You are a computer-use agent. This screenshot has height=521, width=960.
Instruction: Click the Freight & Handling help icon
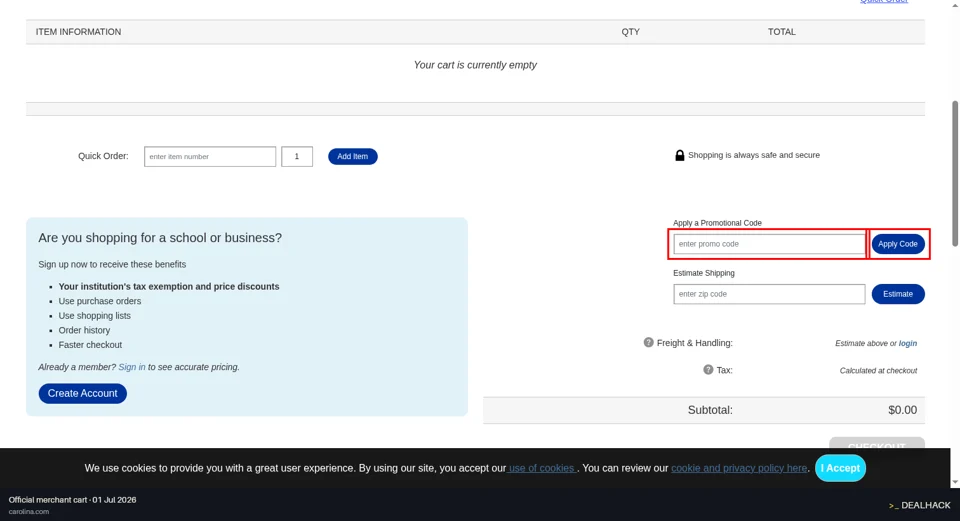point(648,342)
